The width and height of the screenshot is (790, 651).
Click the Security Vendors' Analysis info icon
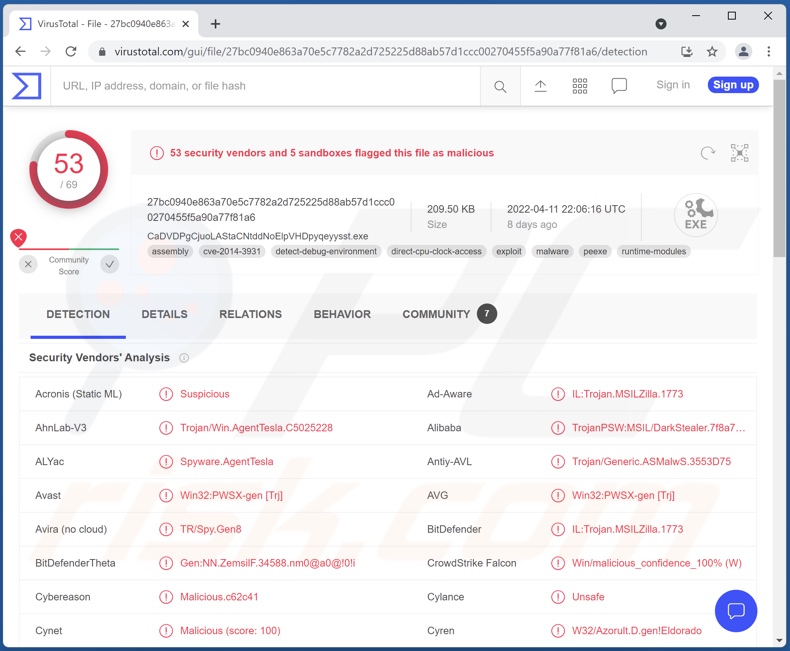184,358
